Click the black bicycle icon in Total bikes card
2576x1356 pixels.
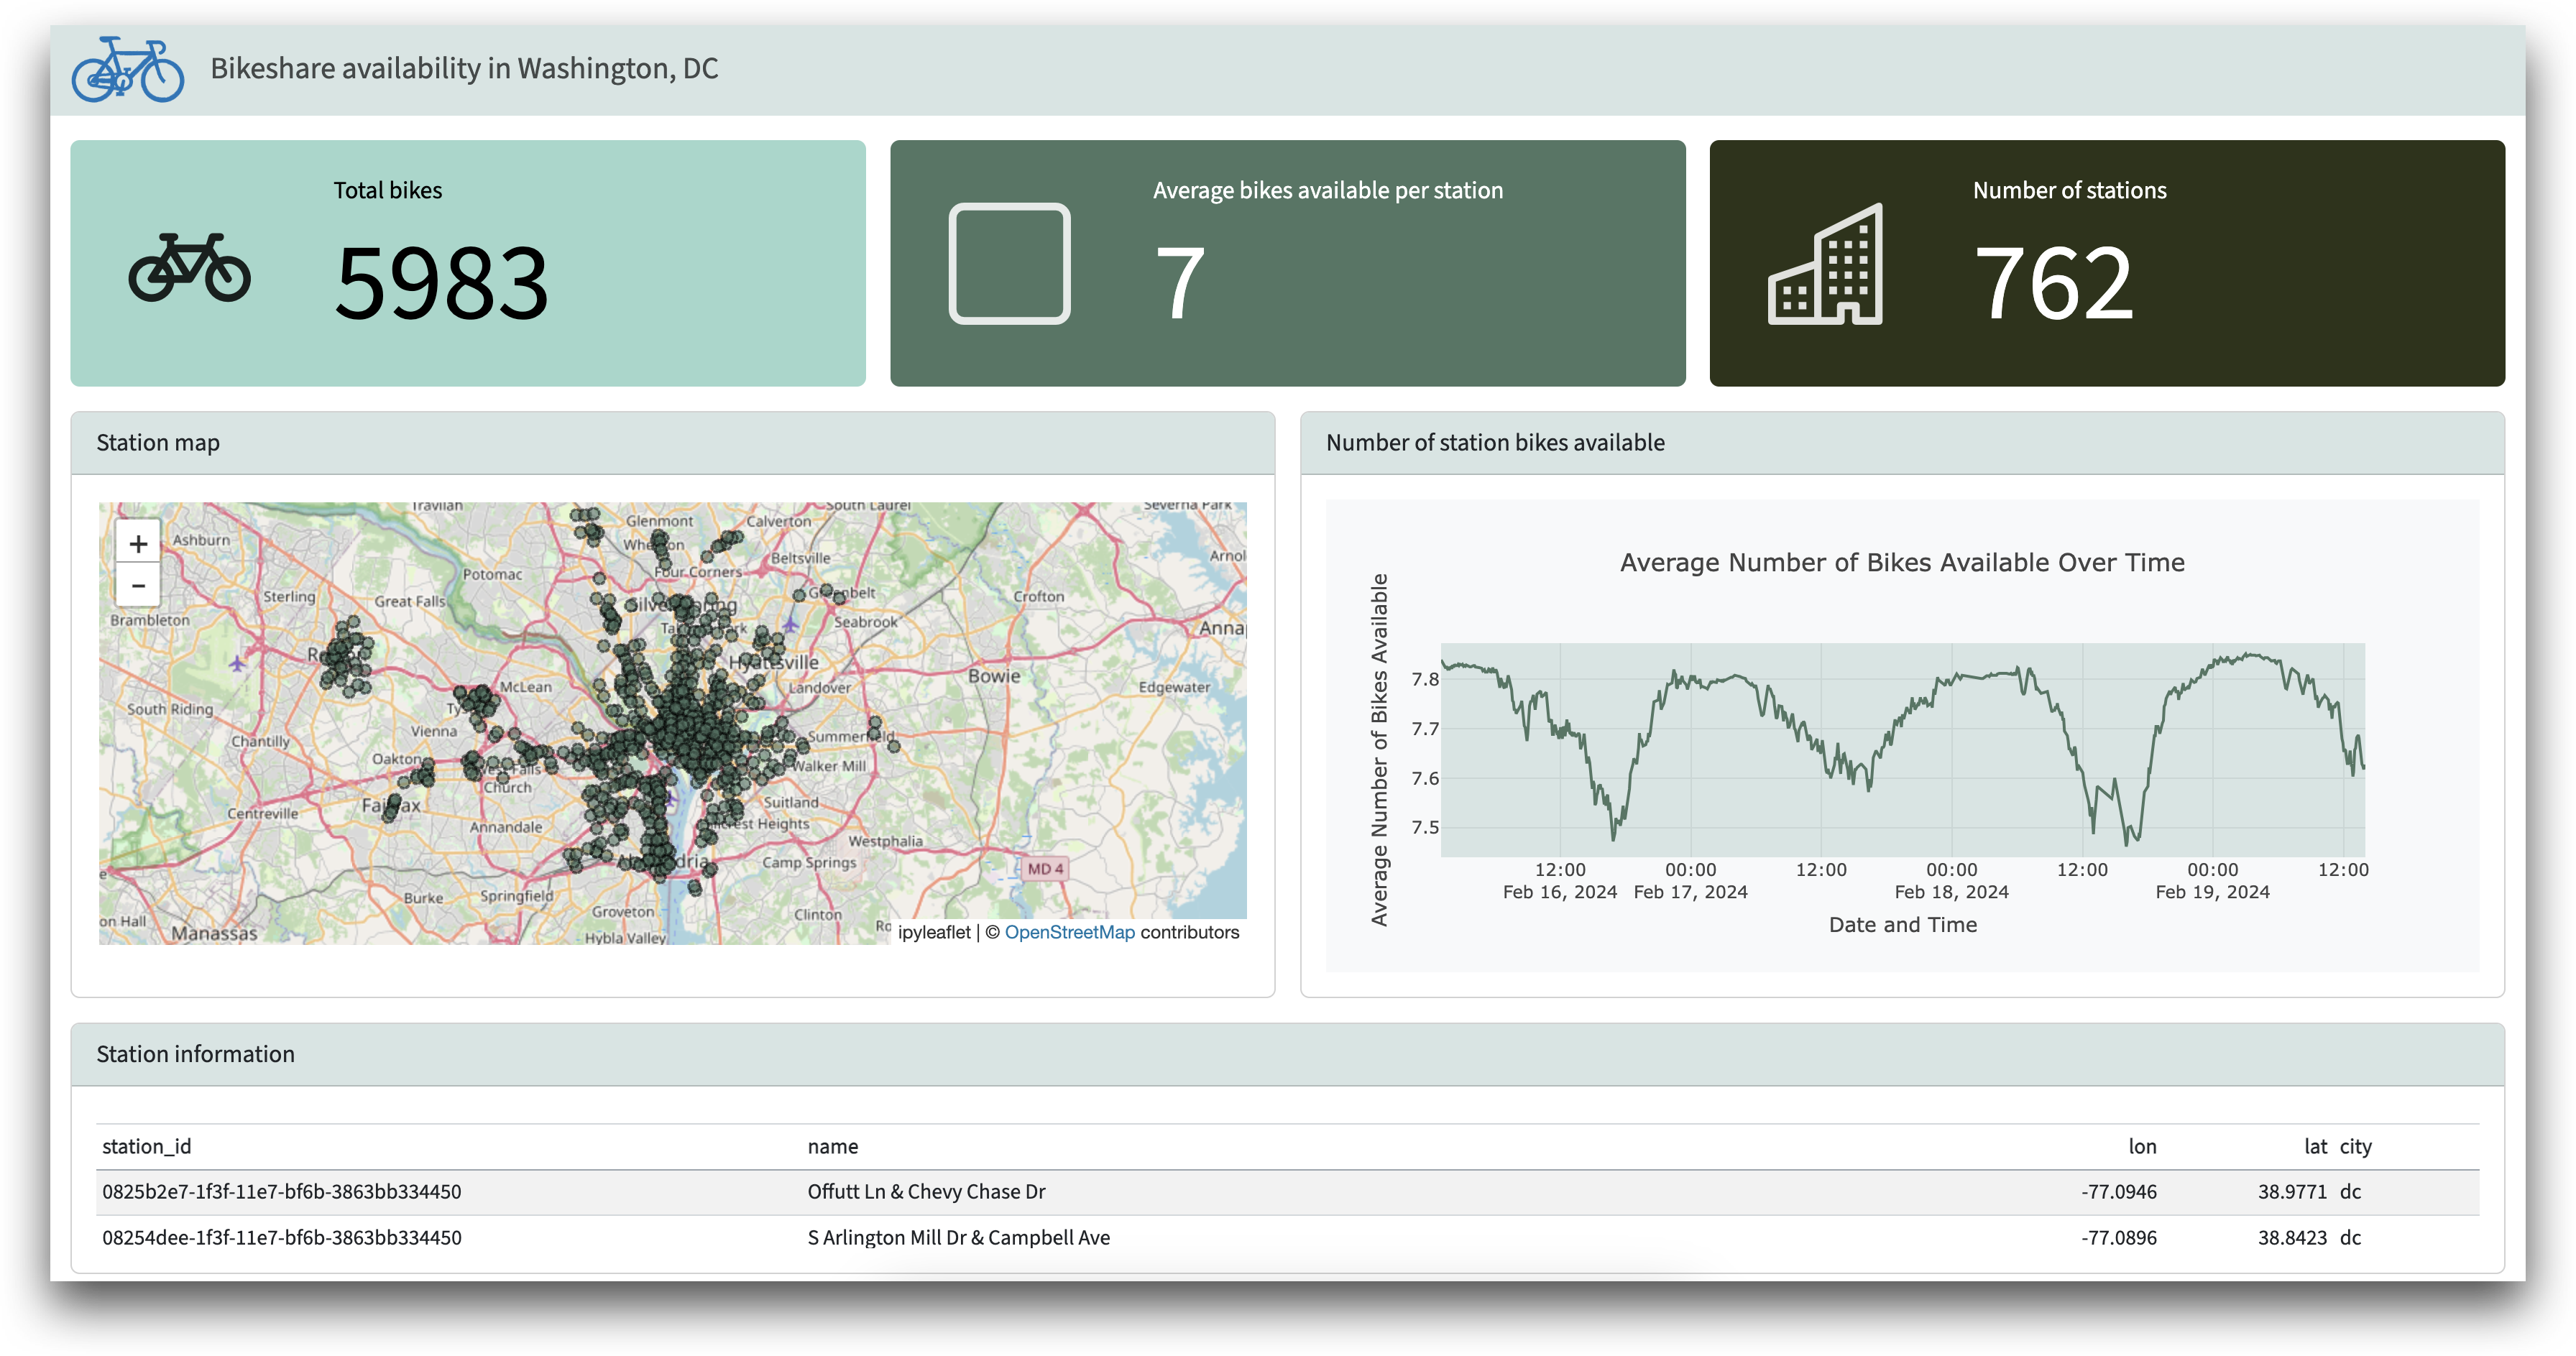point(189,267)
